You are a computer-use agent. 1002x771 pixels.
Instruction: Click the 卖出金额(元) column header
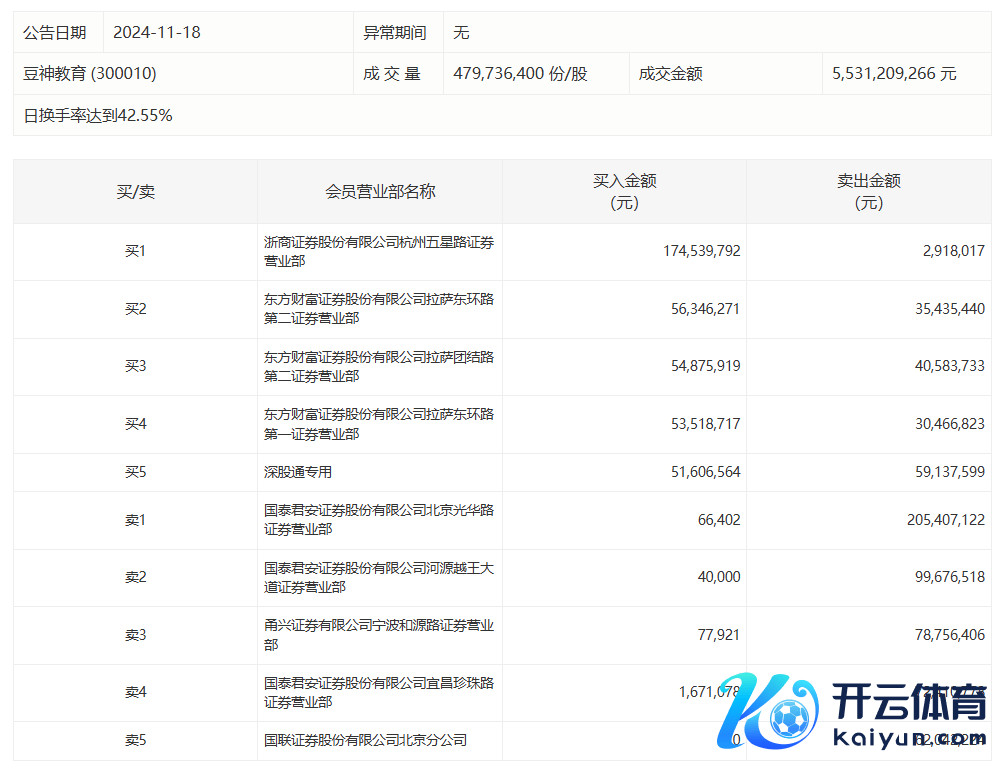tap(868, 192)
